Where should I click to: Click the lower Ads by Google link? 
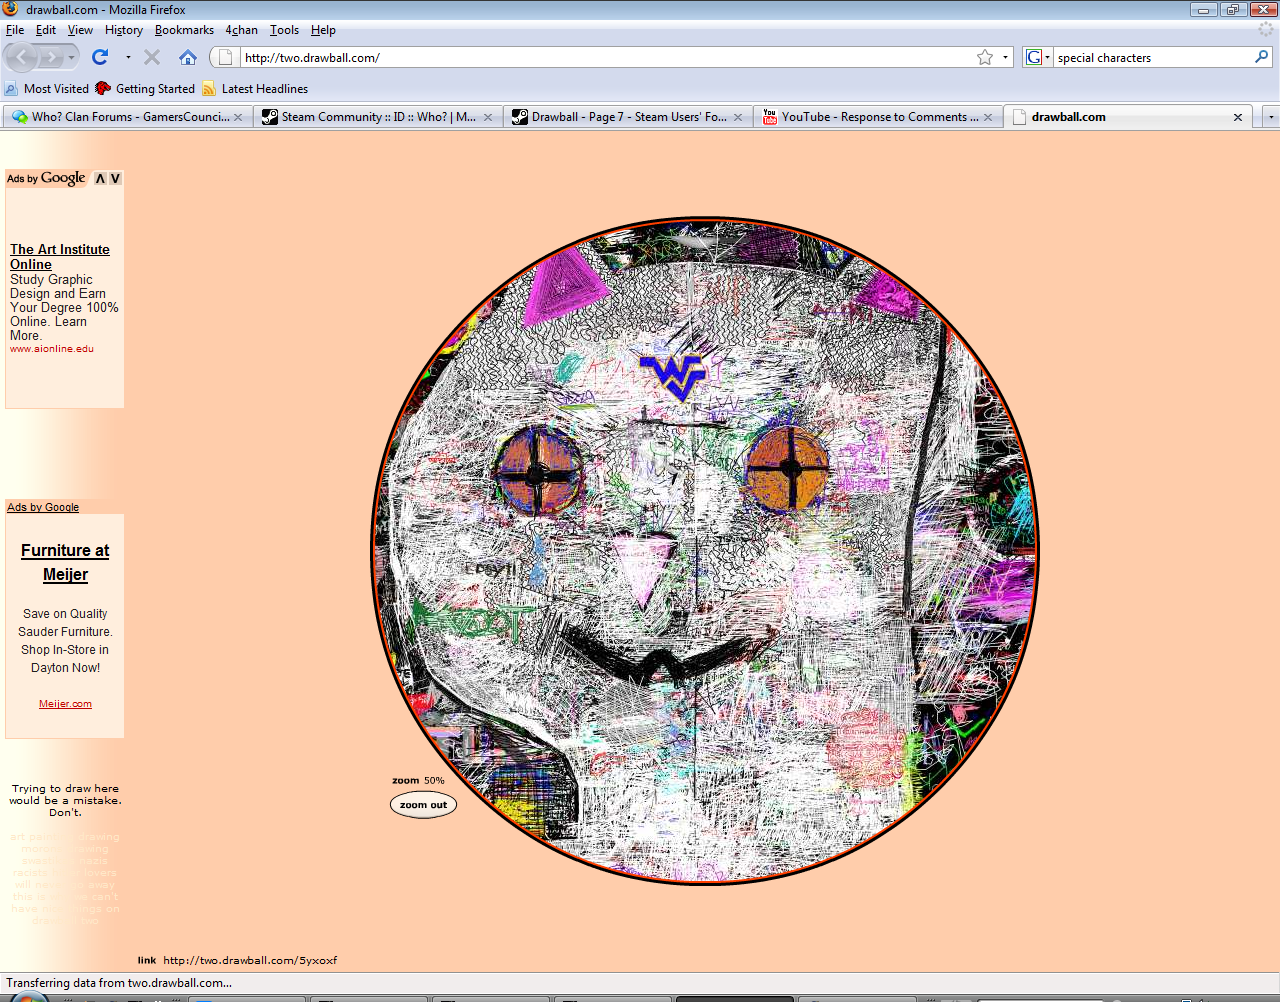click(43, 507)
